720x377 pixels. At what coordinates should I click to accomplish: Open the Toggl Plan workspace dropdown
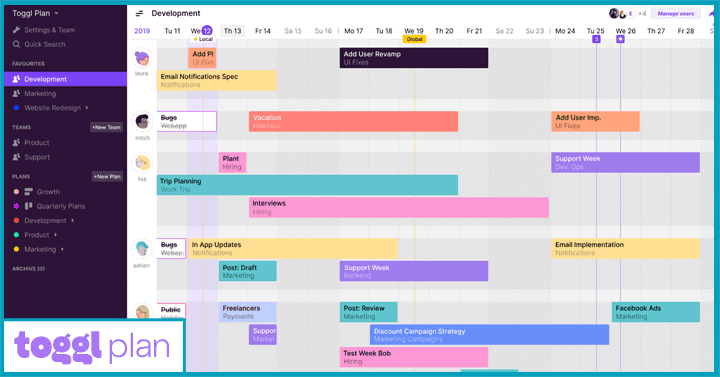(35, 13)
